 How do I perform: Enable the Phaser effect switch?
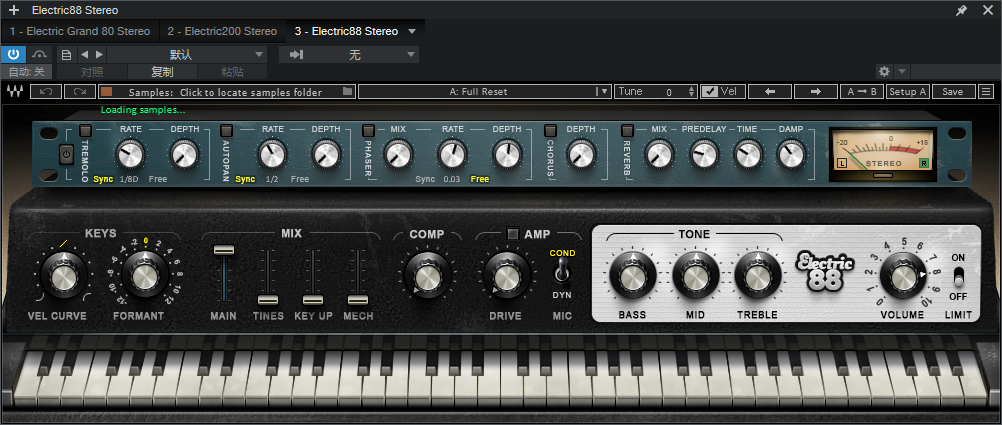tap(368, 130)
